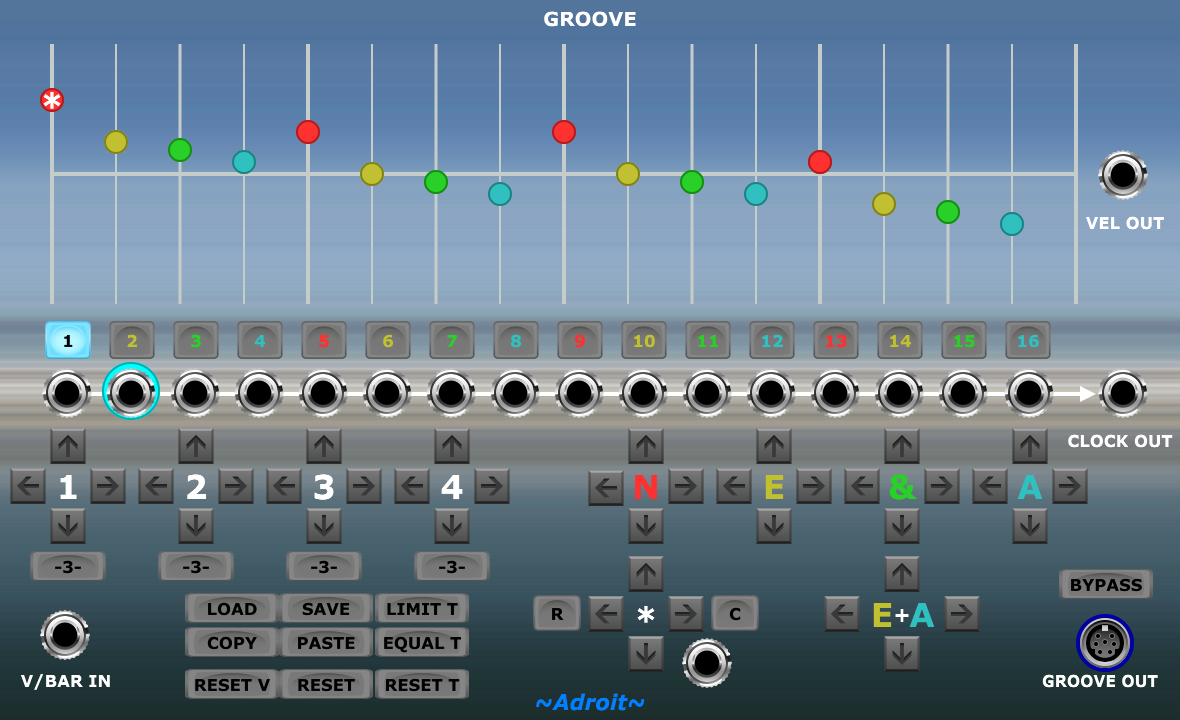Select step 16 button
The height and width of the screenshot is (720, 1180).
pos(1028,340)
